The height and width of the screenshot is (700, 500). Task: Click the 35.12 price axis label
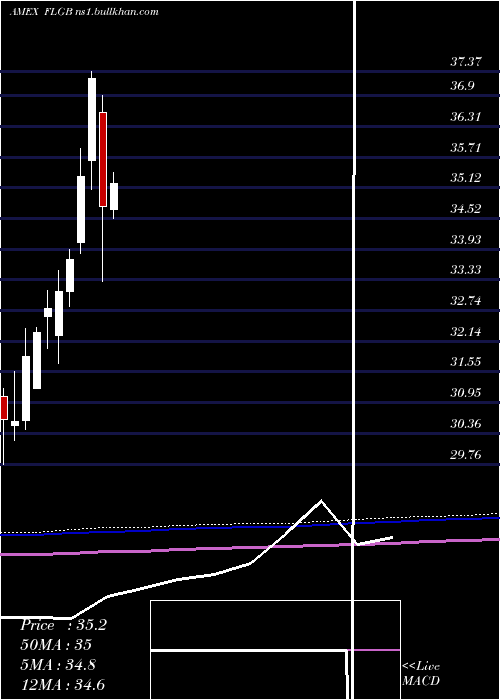[x=465, y=178]
